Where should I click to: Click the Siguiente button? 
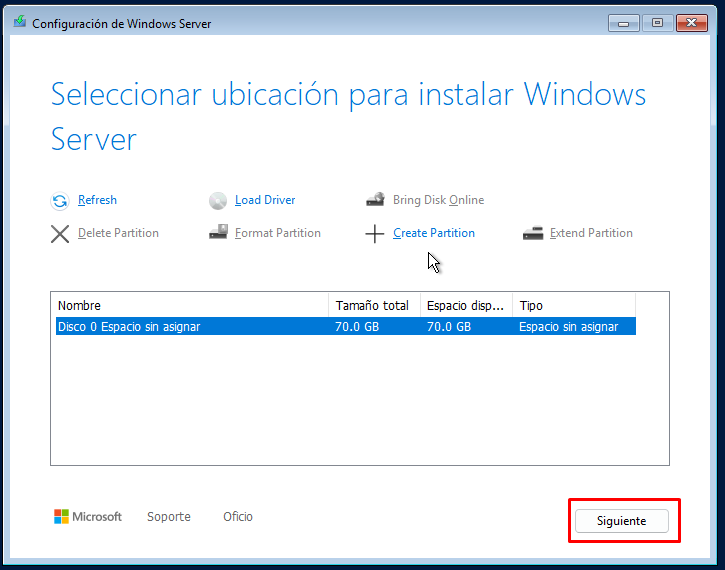point(621,521)
